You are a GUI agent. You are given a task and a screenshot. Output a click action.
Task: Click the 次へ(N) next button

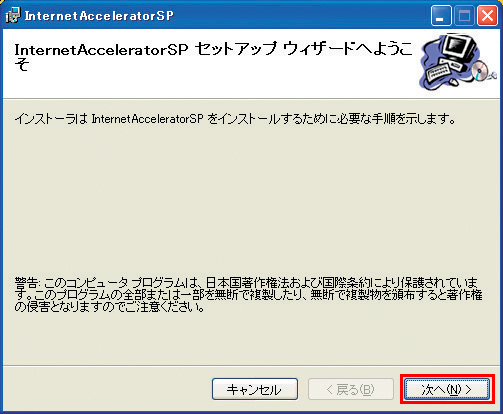pyautogui.click(x=447, y=389)
